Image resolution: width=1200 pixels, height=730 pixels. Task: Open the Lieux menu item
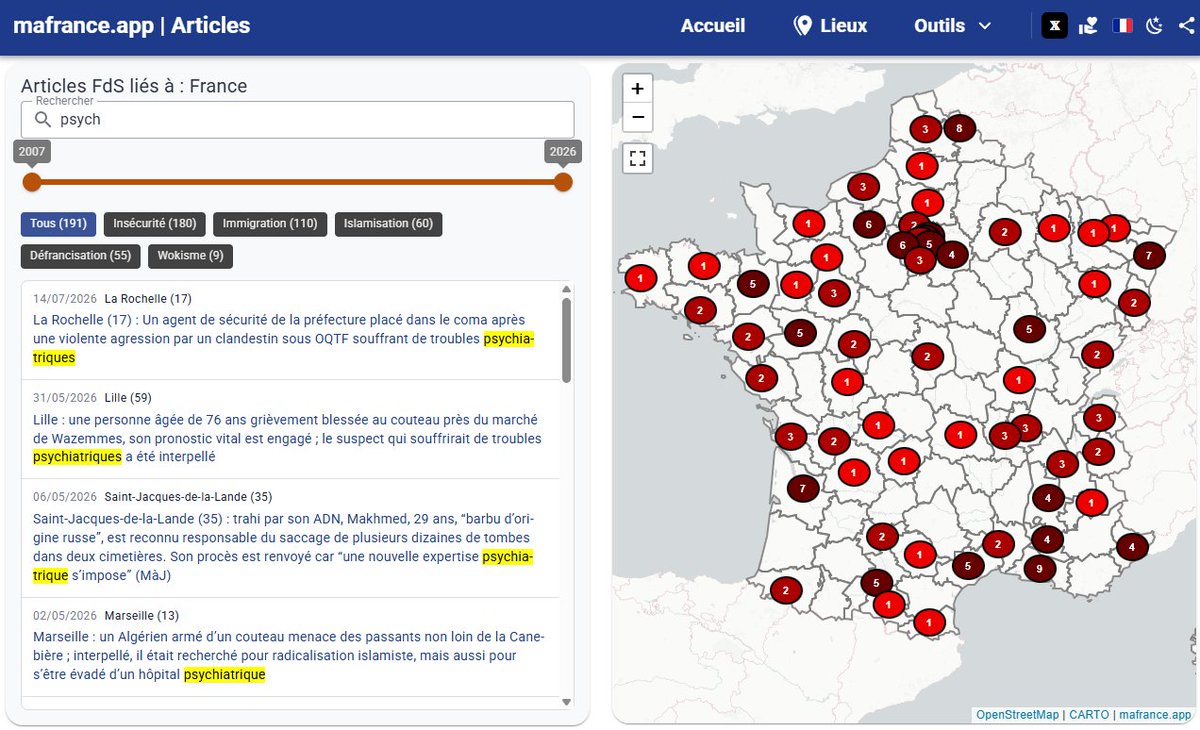coord(830,26)
